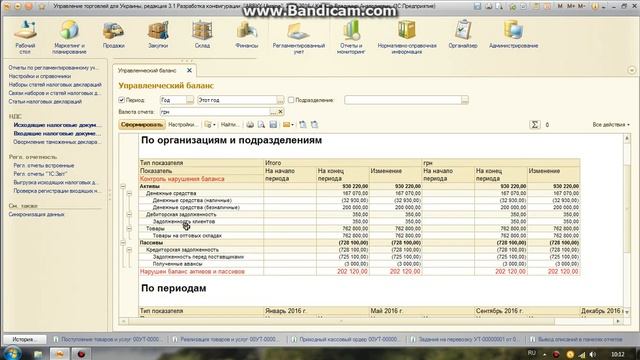Clear the Валюта отчета field
The image size is (640, 360).
point(280,111)
